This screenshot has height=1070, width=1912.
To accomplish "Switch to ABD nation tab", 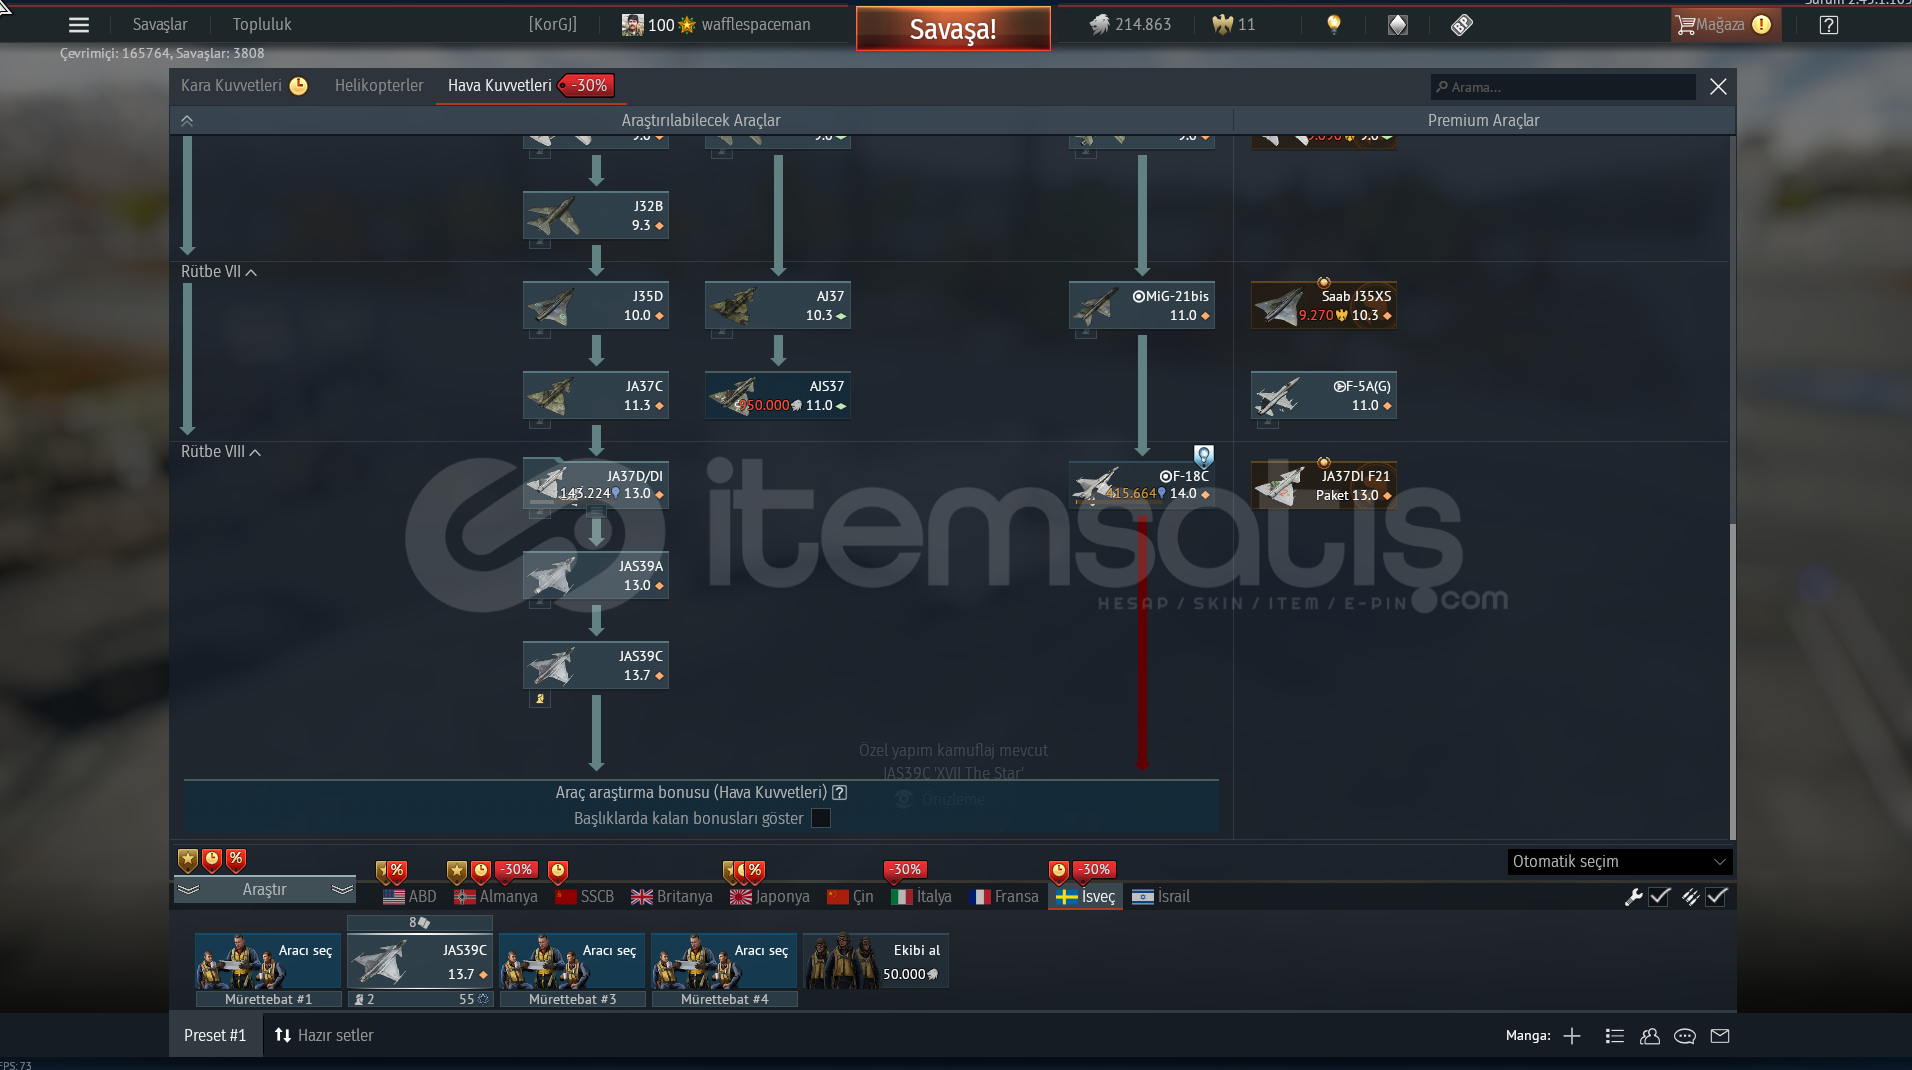I will pos(410,897).
